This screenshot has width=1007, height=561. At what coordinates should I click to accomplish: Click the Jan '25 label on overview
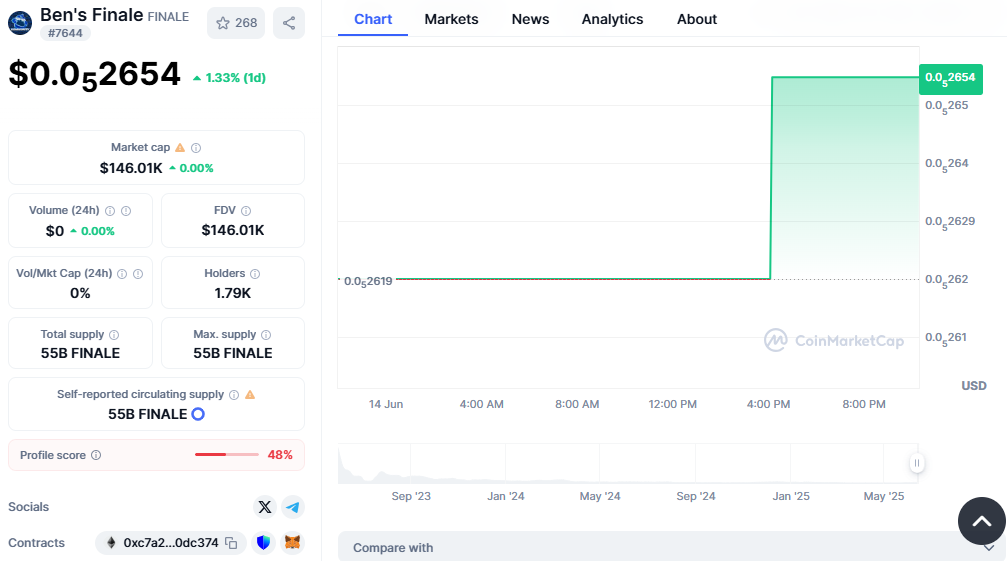pyautogui.click(x=791, y=496)
